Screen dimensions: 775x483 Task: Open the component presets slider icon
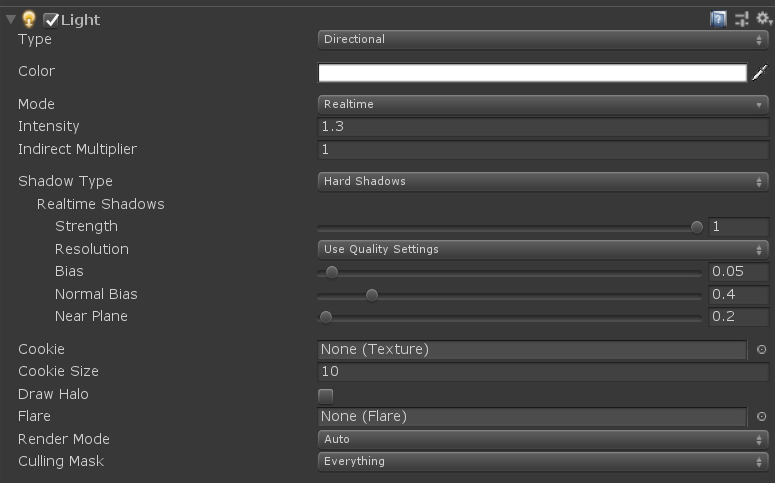(741, 19)
